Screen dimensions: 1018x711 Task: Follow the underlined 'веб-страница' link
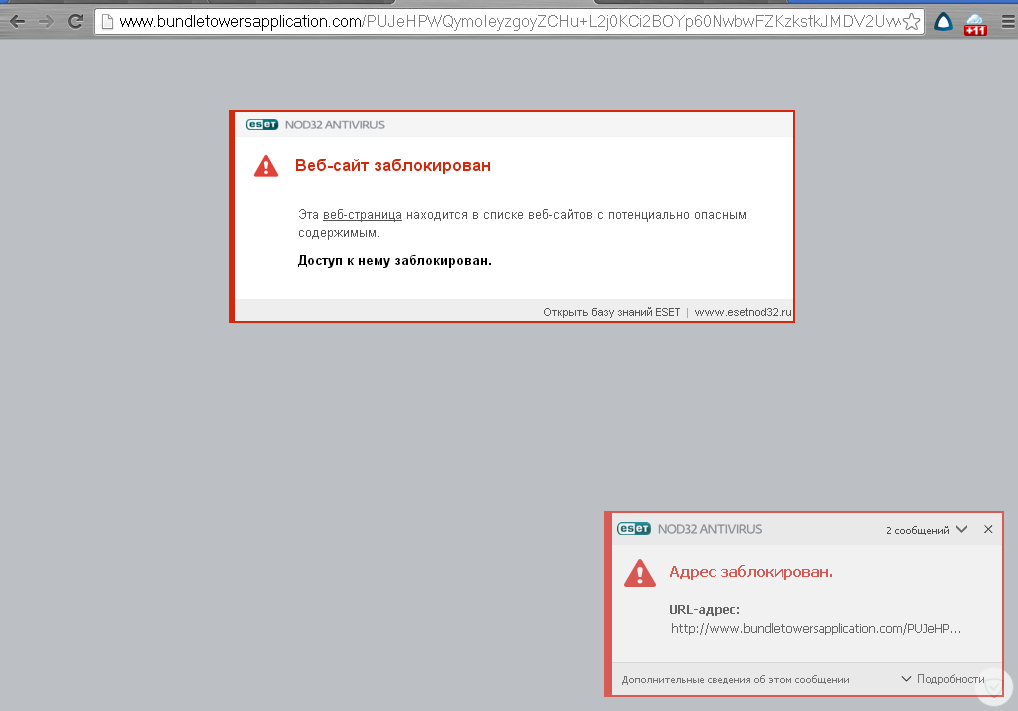point(362,215)
